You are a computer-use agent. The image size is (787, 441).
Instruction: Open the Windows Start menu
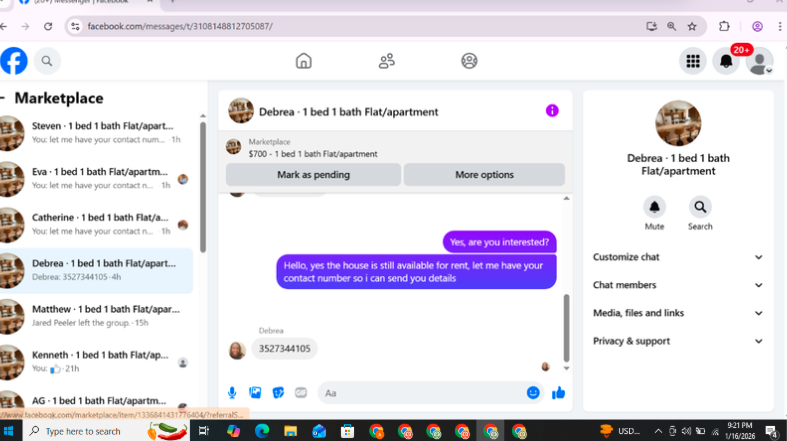tap(9, 431)
